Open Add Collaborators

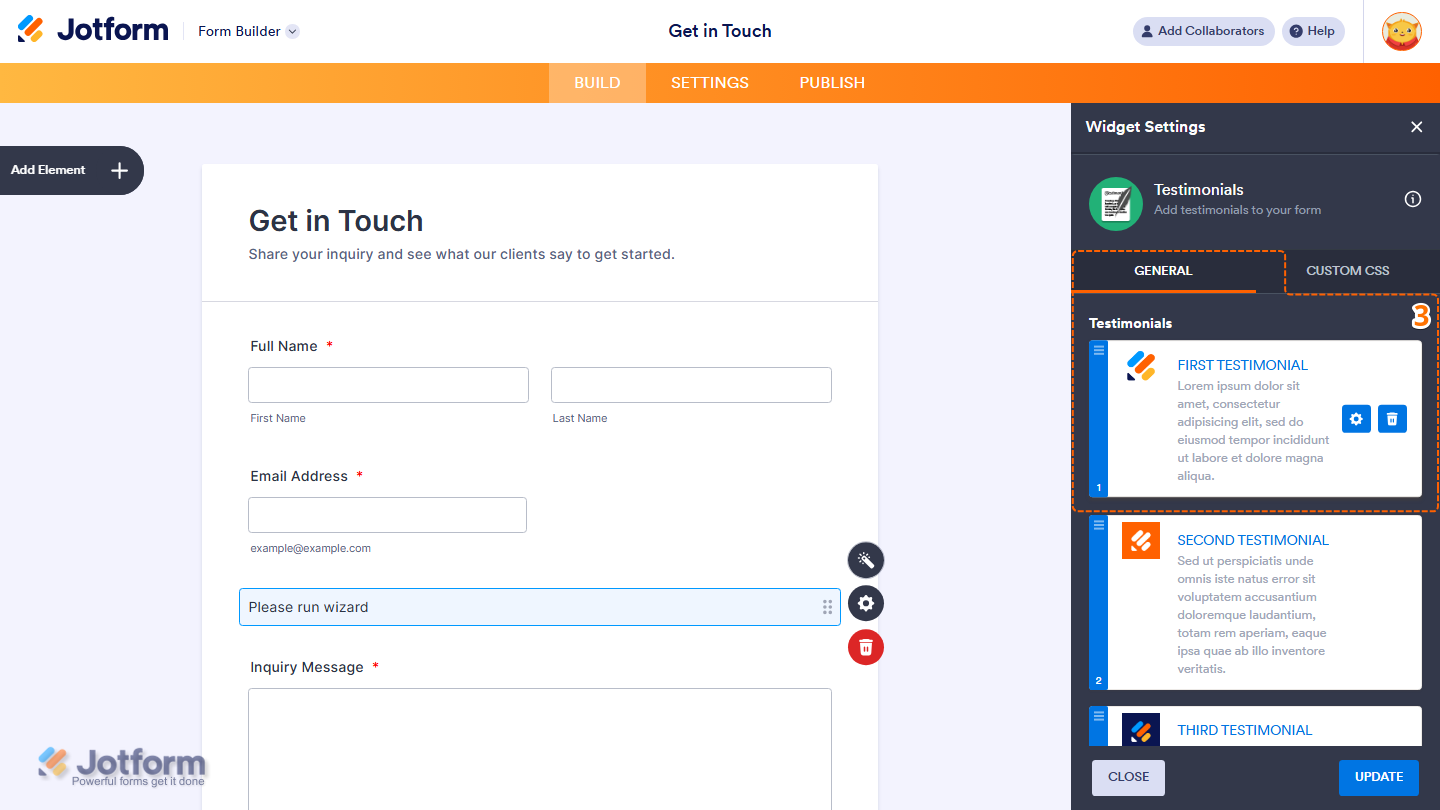coord(1203,31)
